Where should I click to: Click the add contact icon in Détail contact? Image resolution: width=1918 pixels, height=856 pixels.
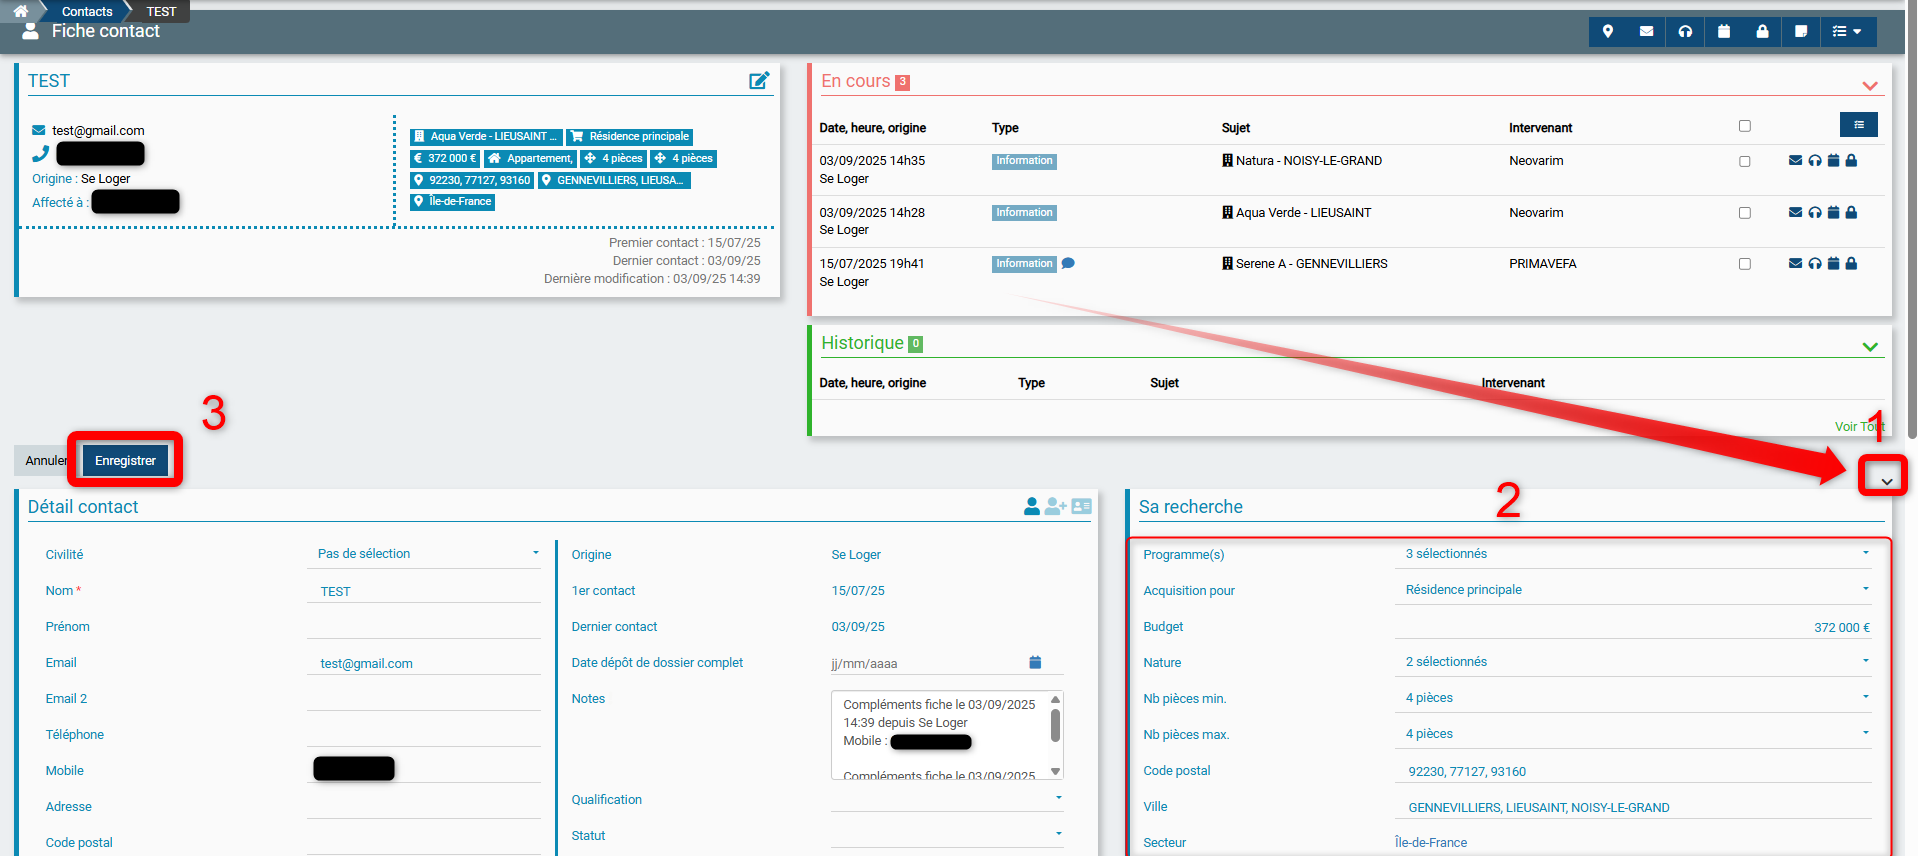point(1055,507)
